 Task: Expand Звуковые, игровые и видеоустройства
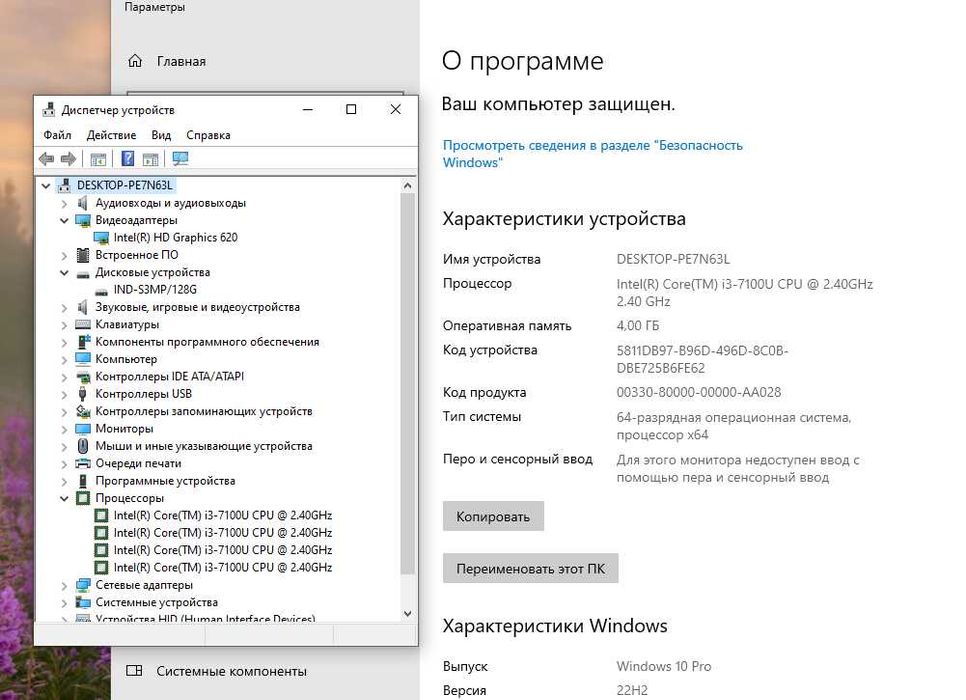pyautogui.click(x=64, y=307)
